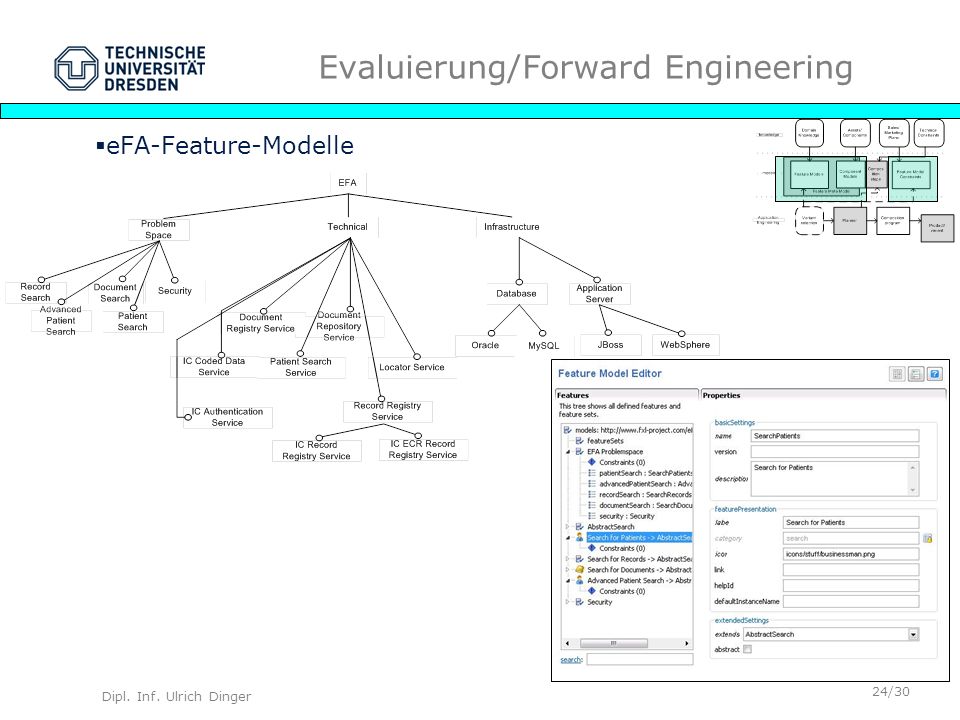The width and height of the screenshot is (960, 720).
Task: Click the IC Authentication Service node
Action: point(227,417)
